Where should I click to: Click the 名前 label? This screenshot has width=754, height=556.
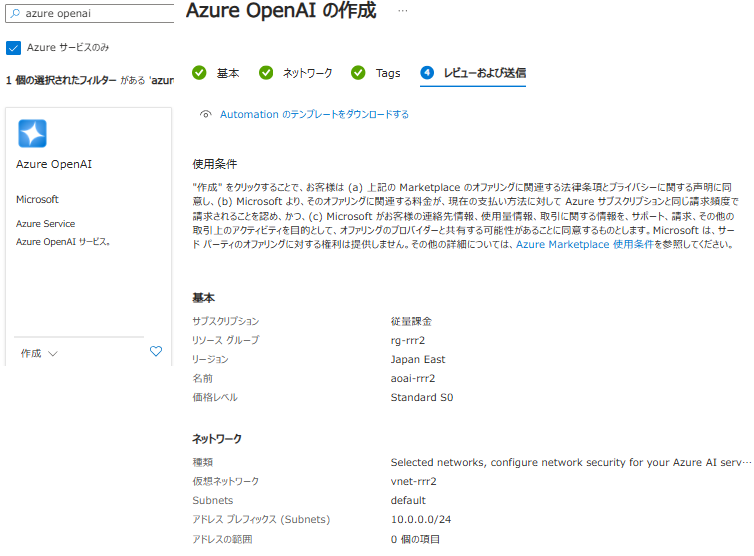202,379
